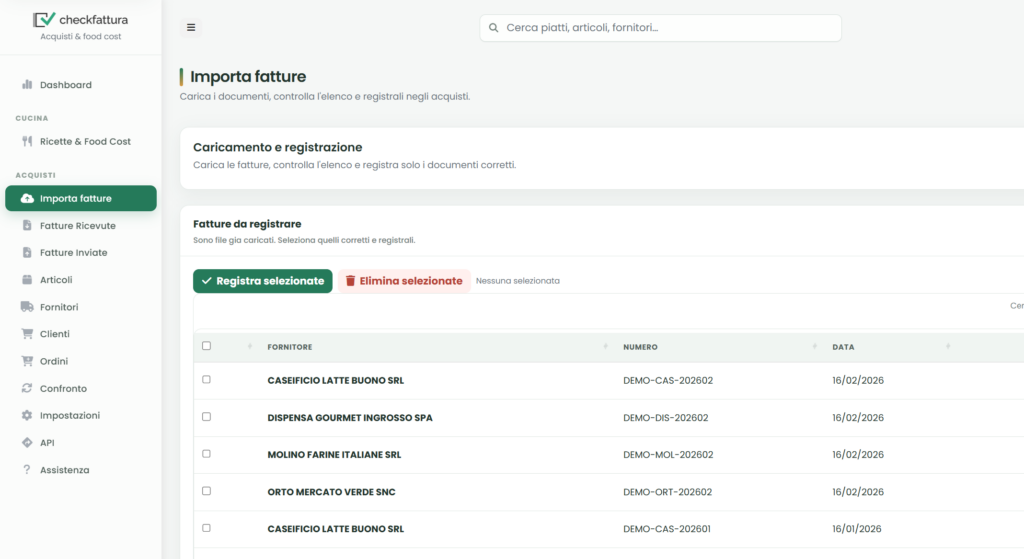Viewport: 1024px width, 559px height.
Task: Sort using checkbox column arrow
Action: click(x=249, y=346)
